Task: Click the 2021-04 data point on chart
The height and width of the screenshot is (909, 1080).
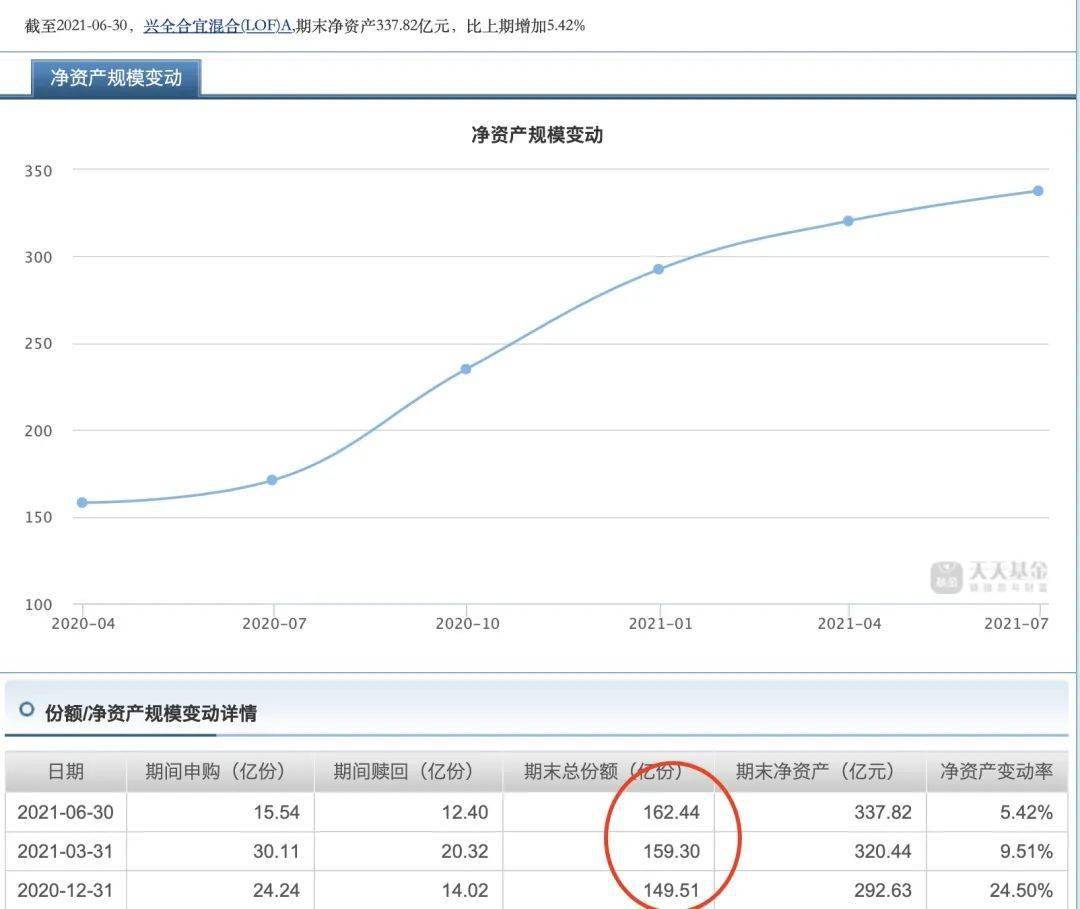Action: [x=848, y=221]
